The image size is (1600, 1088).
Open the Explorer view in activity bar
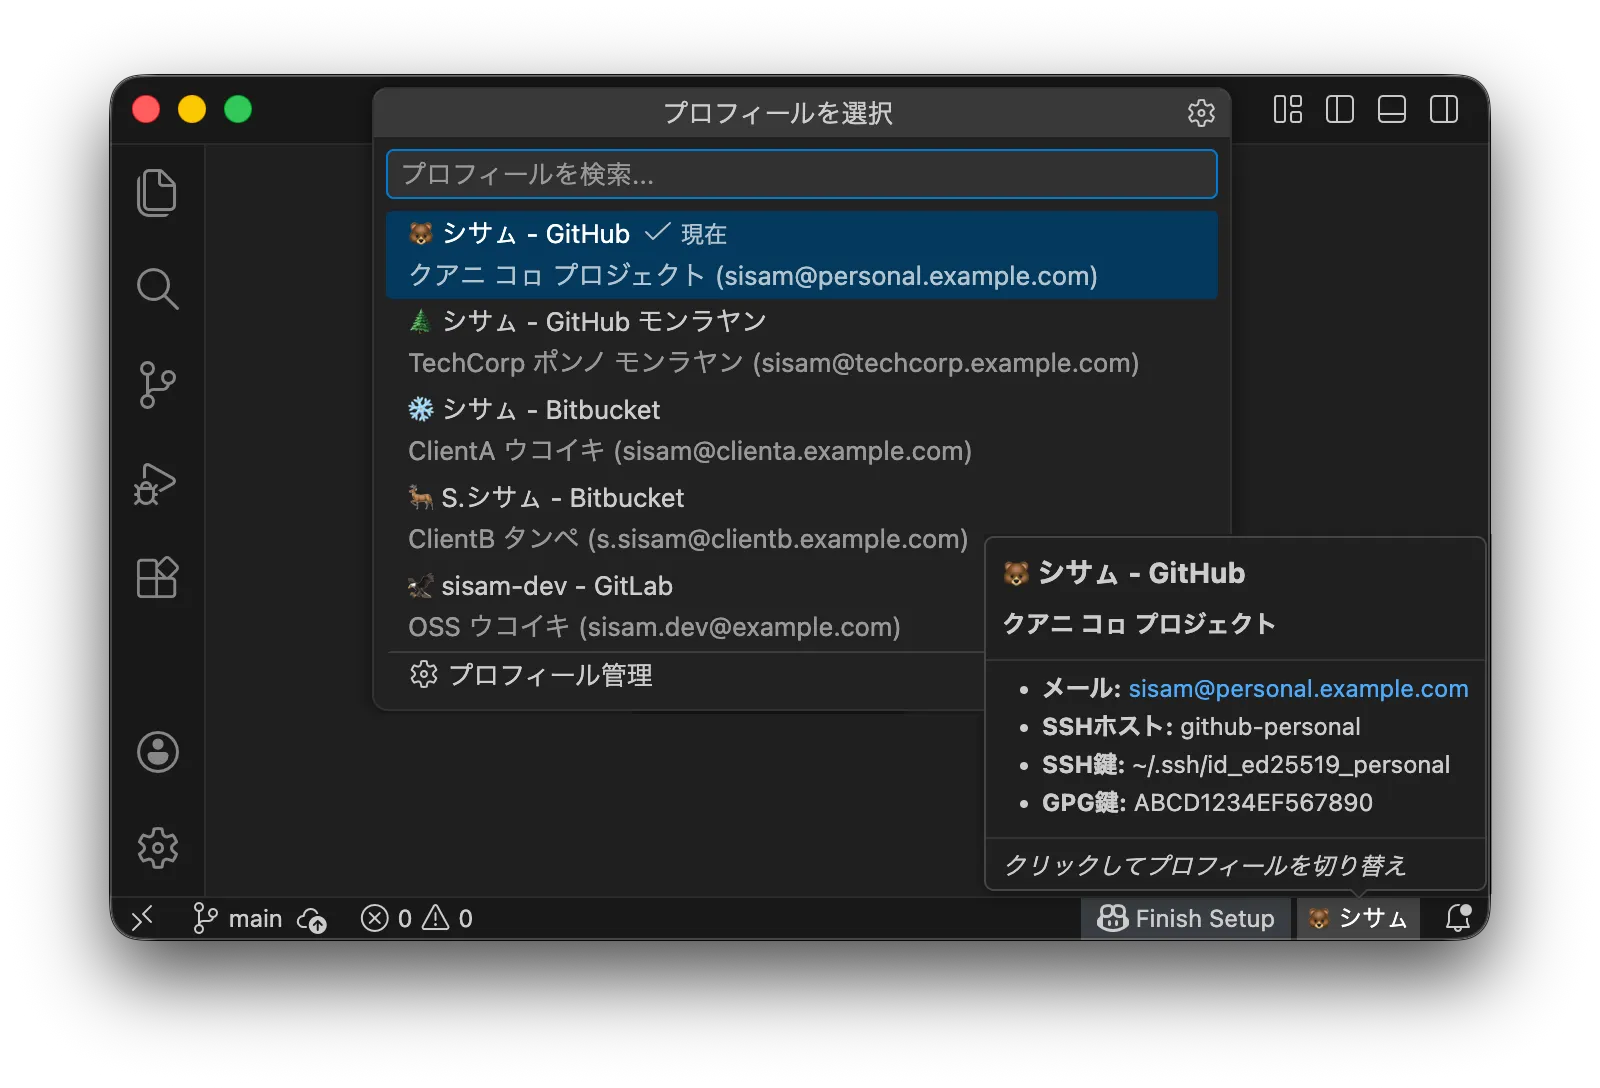click(157, 192)
